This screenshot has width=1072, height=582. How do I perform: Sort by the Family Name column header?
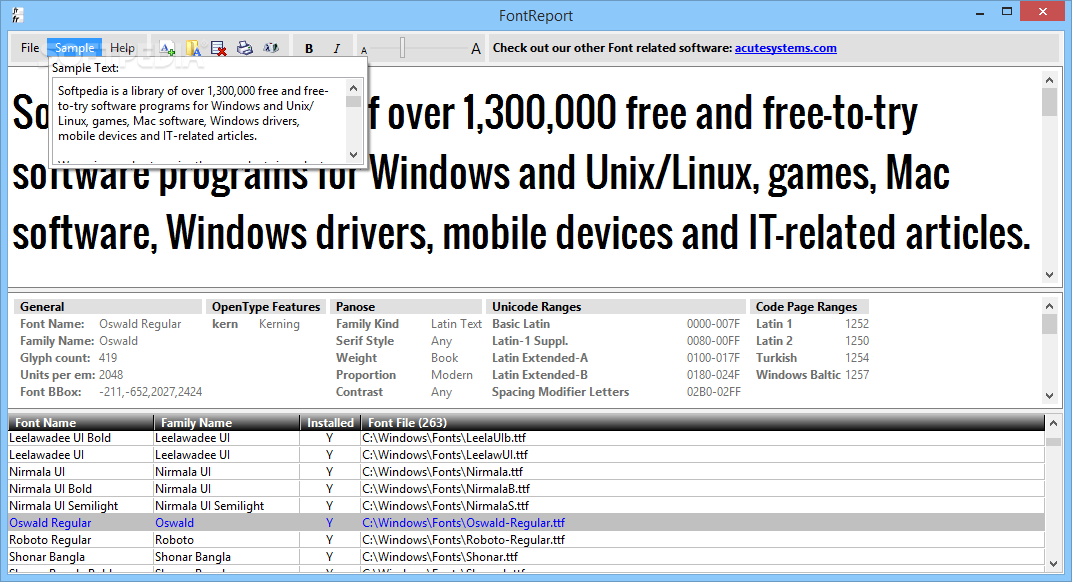click(x=226, y=423)
